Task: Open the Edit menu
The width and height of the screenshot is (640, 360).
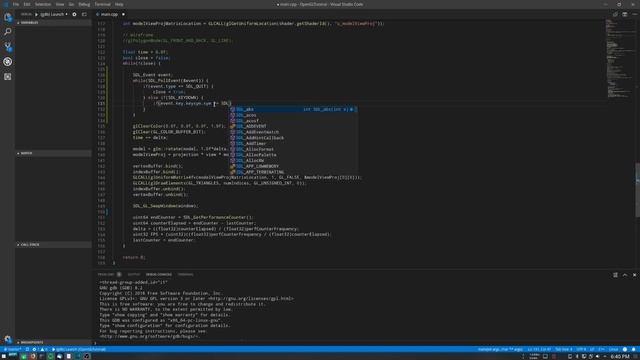Action: pyautogui.click(x=27, y=4)
